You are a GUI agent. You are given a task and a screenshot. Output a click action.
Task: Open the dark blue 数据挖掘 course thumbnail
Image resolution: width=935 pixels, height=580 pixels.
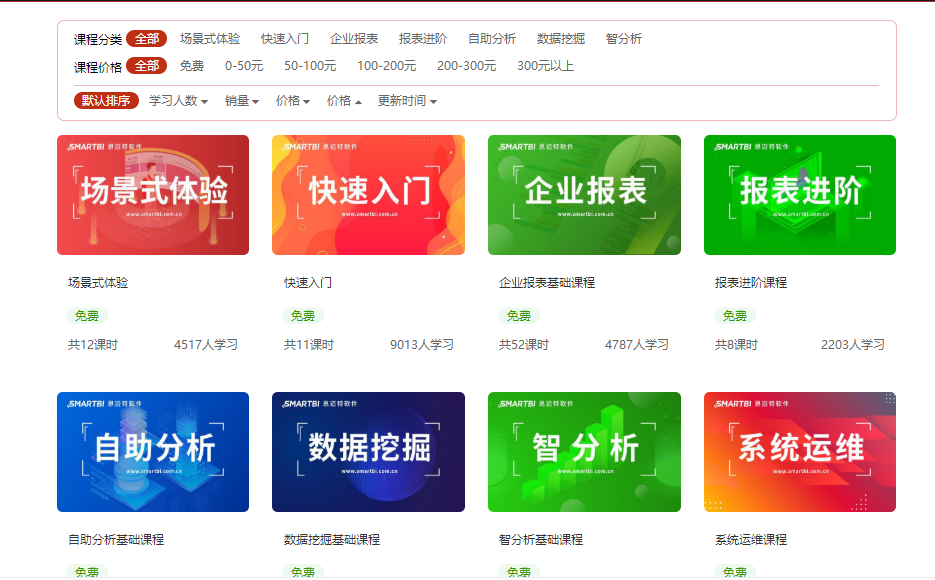[x=369, y=452]
